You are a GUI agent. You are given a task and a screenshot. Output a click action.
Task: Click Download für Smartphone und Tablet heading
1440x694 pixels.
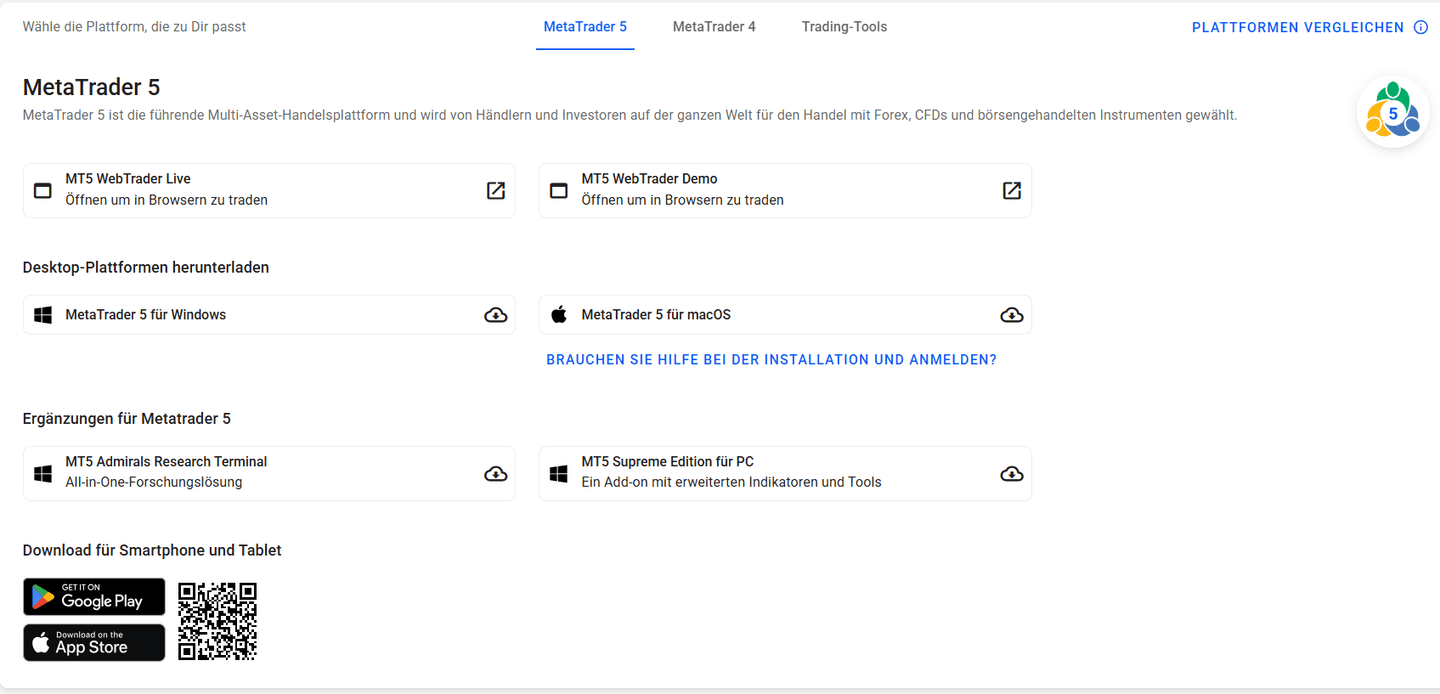tap(152, 550)
